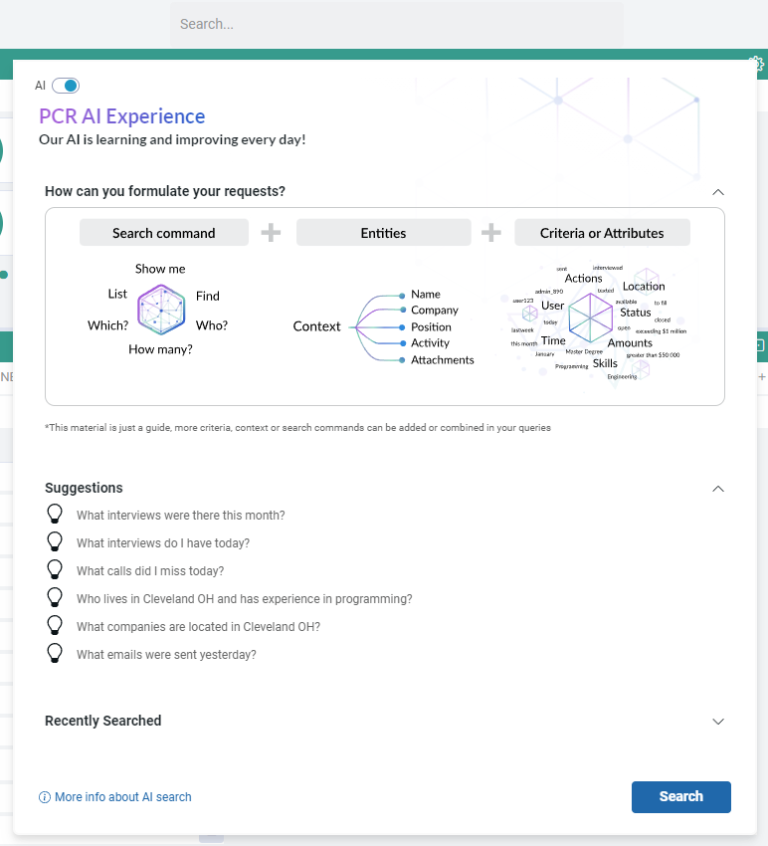Click the lightbulb beside 'What interviews do I have today?'
Screen dimensions: 768x846
(x=55, y=542)
